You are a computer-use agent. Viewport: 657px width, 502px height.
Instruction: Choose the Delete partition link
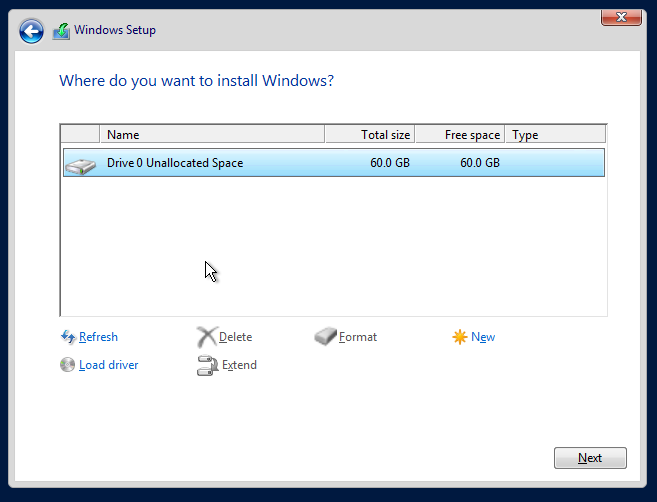235,337
